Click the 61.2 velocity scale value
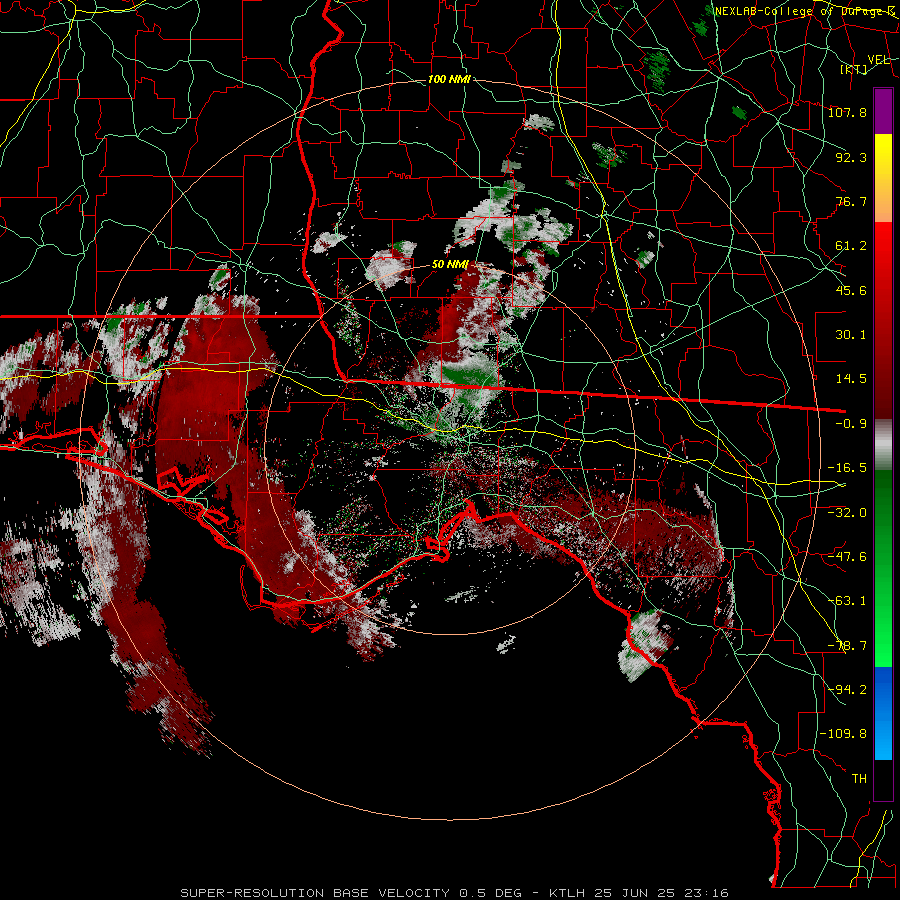This screenshot has height=900, width=900. coord(851,246)
